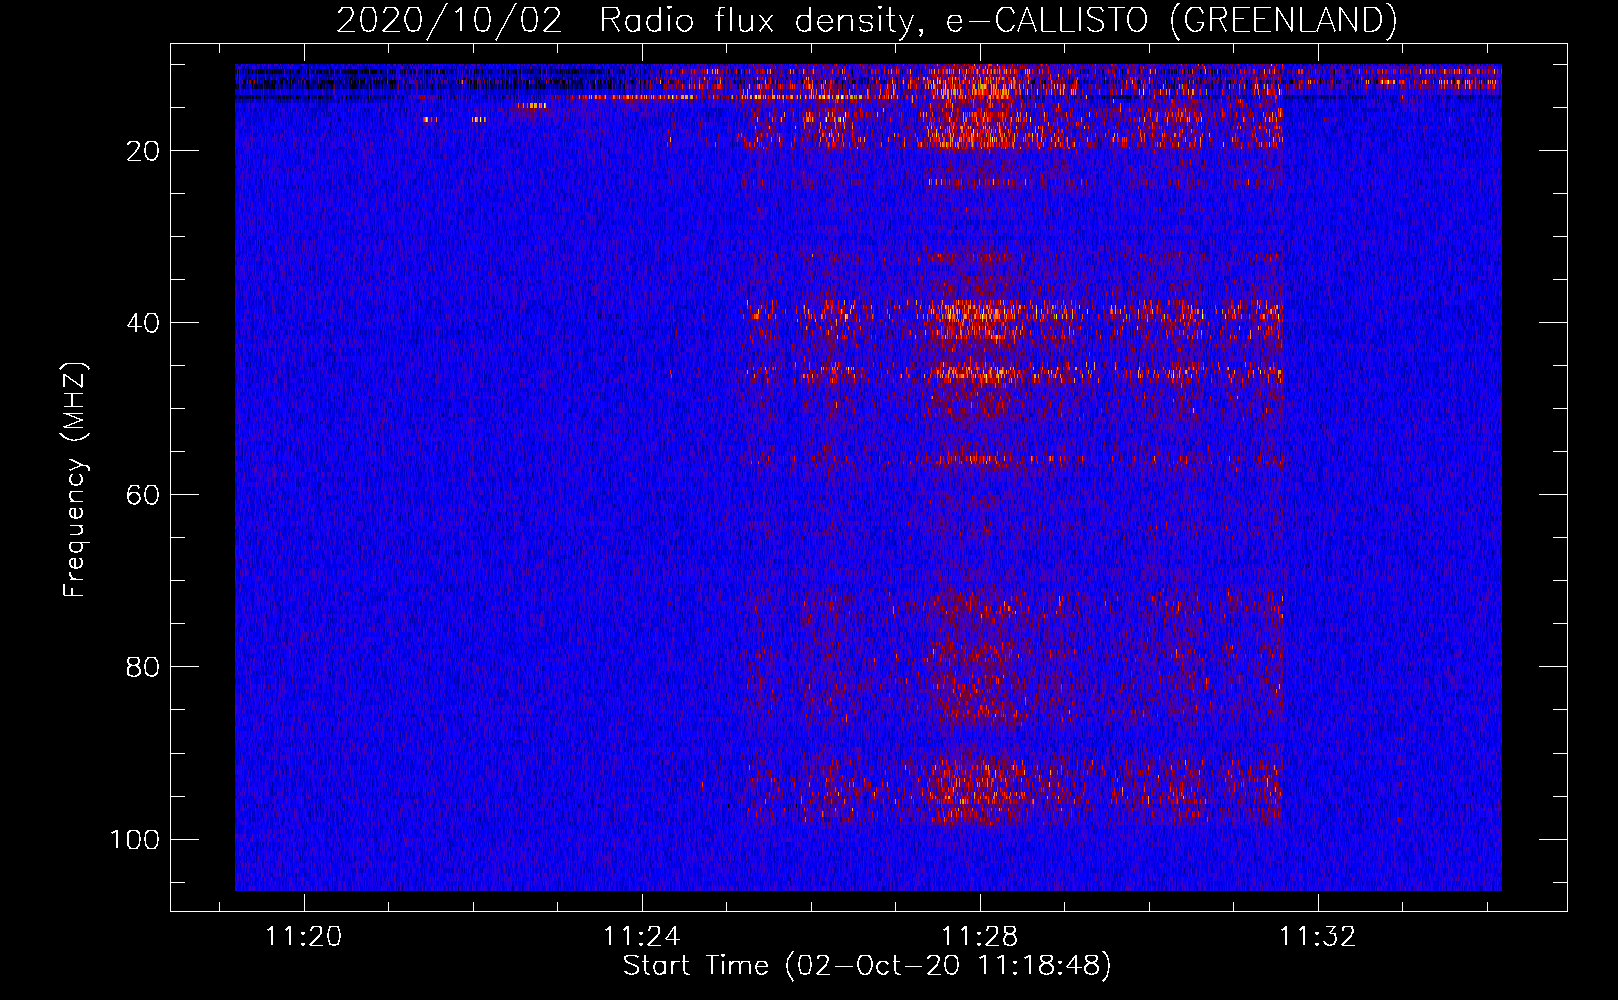
Task: Click the '11:20' time tick label
Action: [x=303, y=936]
